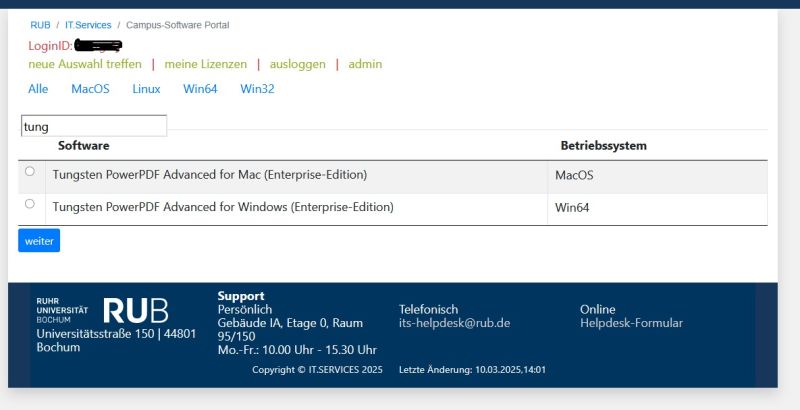800x410 pixels.
Task: Open the Helpdesk-Formular link
Action: click(x=632, y=323)
